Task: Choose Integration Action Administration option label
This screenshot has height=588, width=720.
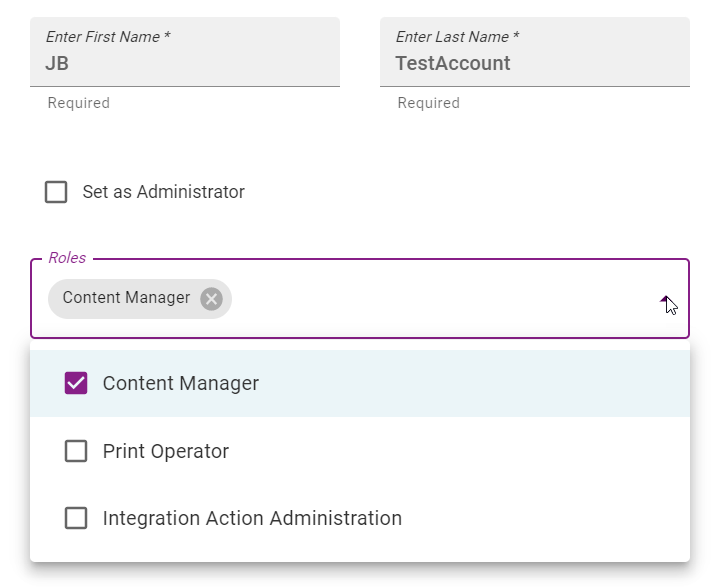Action: (x=252, y=518)
